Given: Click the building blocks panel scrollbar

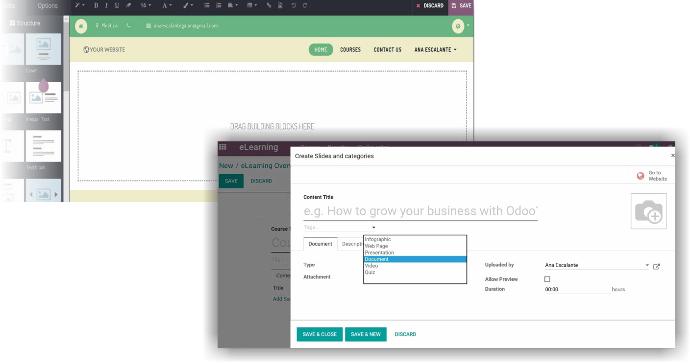Looking at the screenshot, I should (66, 57).
